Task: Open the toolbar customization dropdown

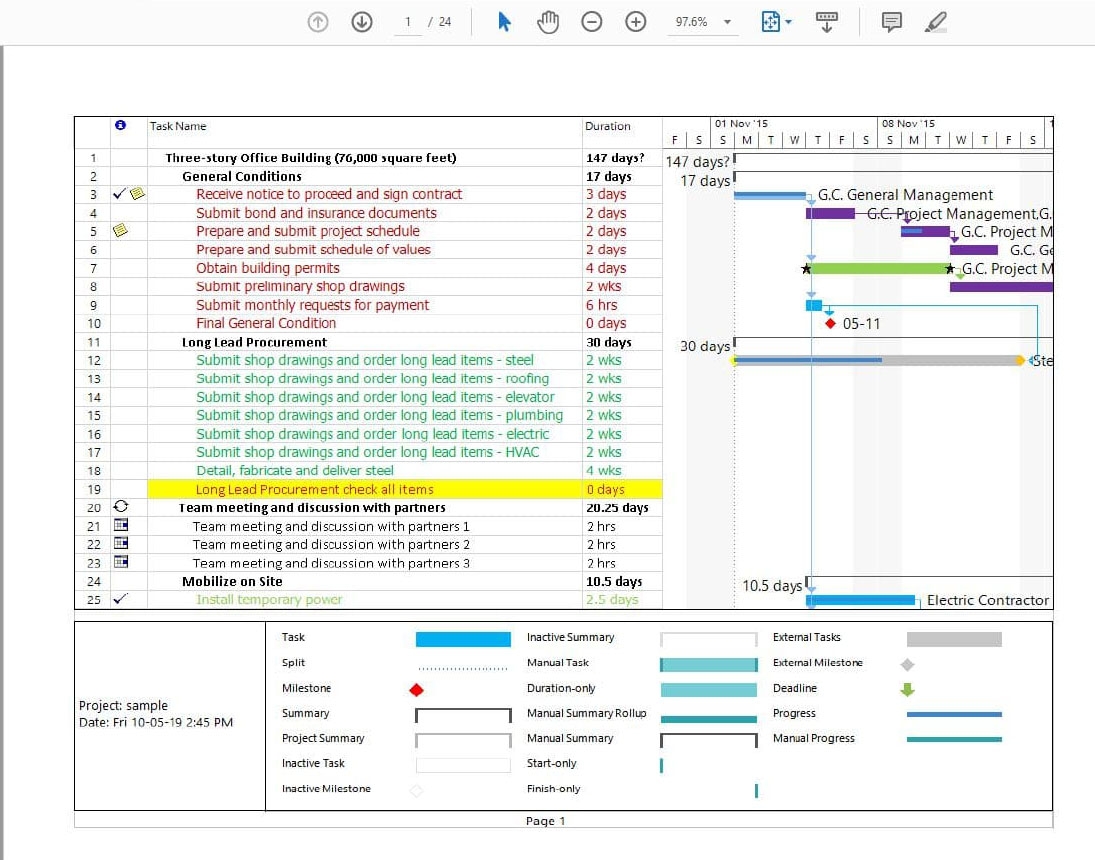Action: point(827,21)
